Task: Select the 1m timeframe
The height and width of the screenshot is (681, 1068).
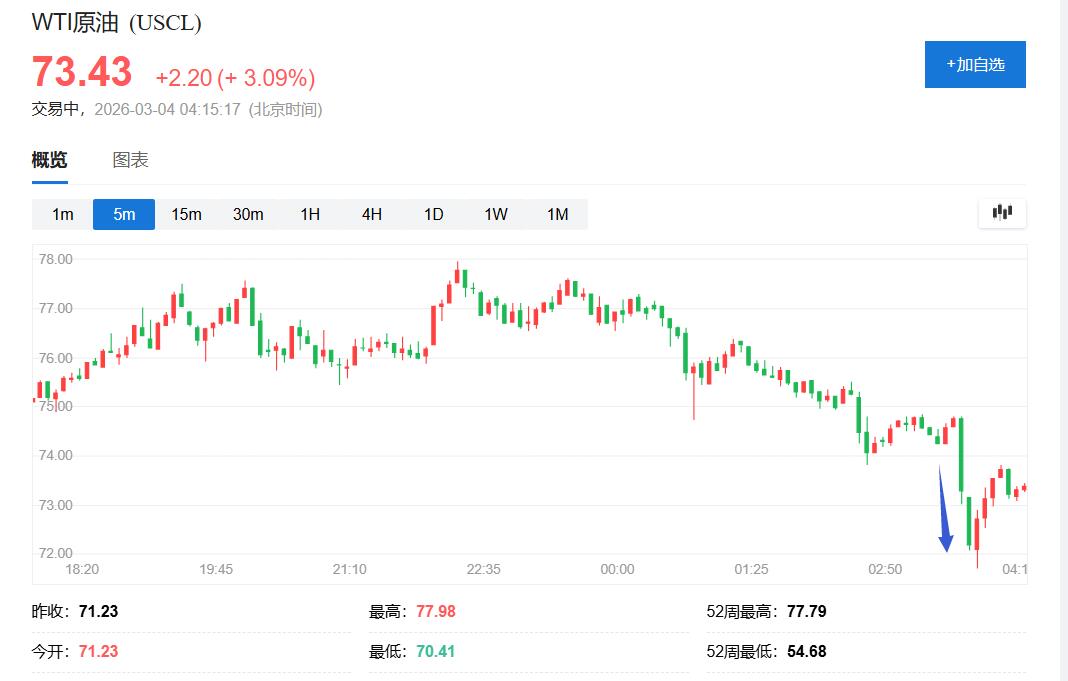Action: [63, 214]
